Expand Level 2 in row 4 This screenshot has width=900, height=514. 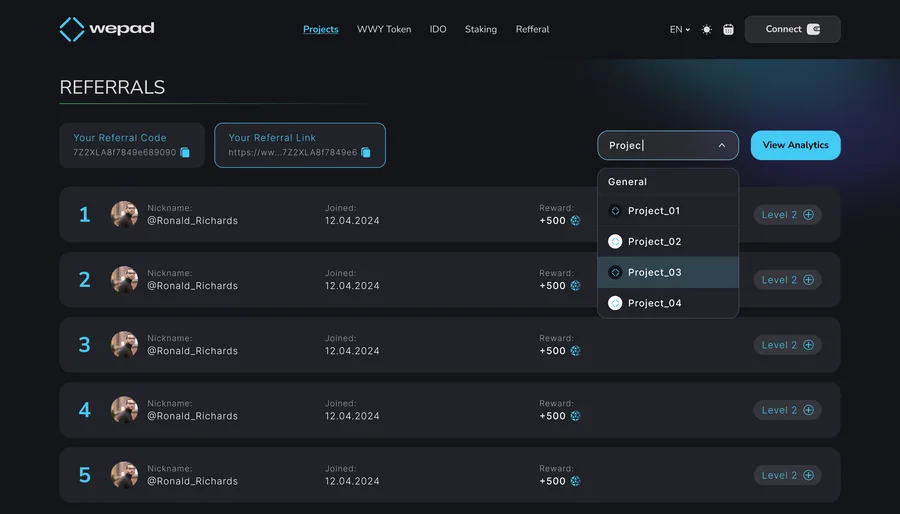(788, 410)
